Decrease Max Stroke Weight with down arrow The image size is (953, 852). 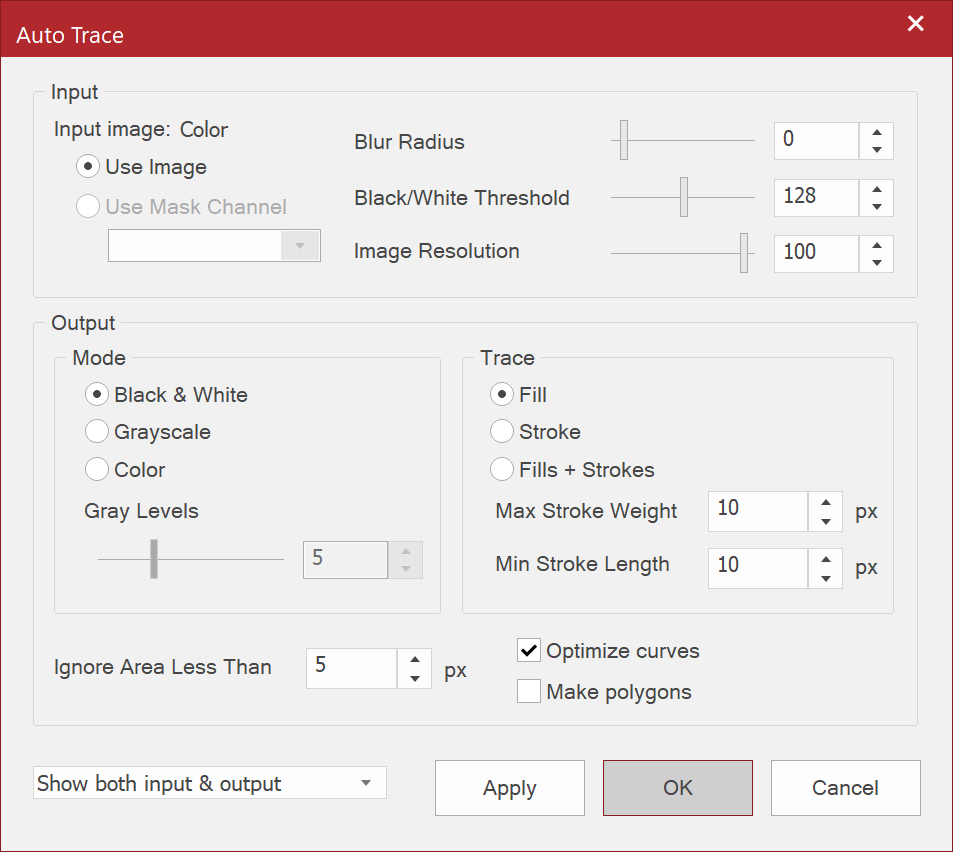pos(825,521)
